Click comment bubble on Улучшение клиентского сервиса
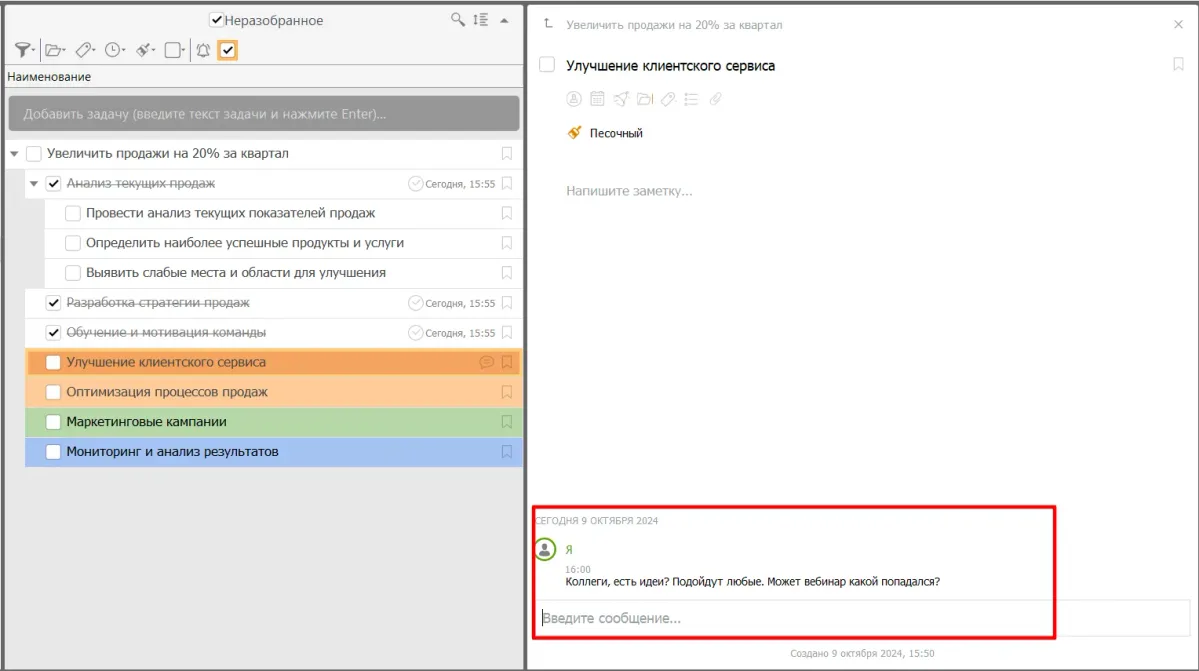This screenshot has height=671, width=1199. [487, 362]
